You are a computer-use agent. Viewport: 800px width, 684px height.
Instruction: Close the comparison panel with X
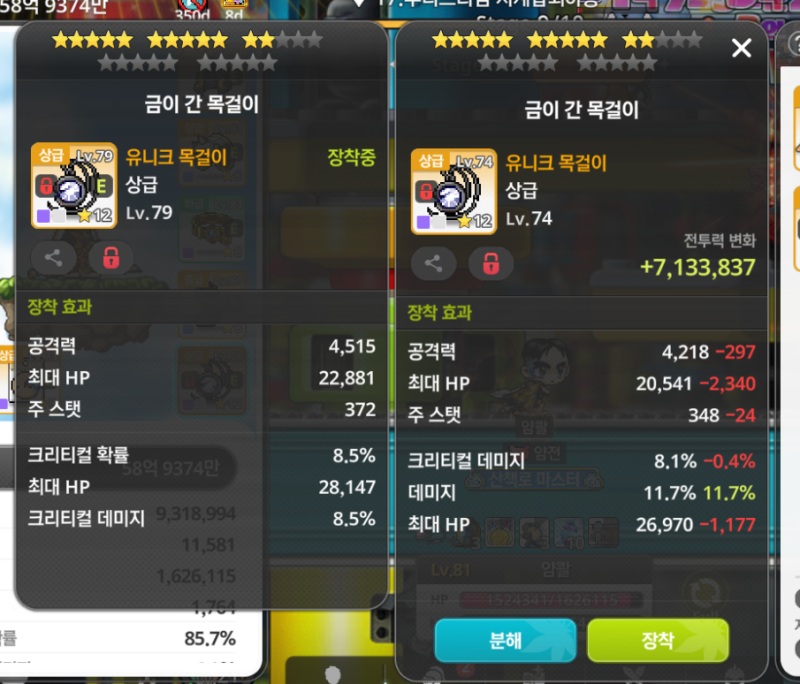click(741, 48)
